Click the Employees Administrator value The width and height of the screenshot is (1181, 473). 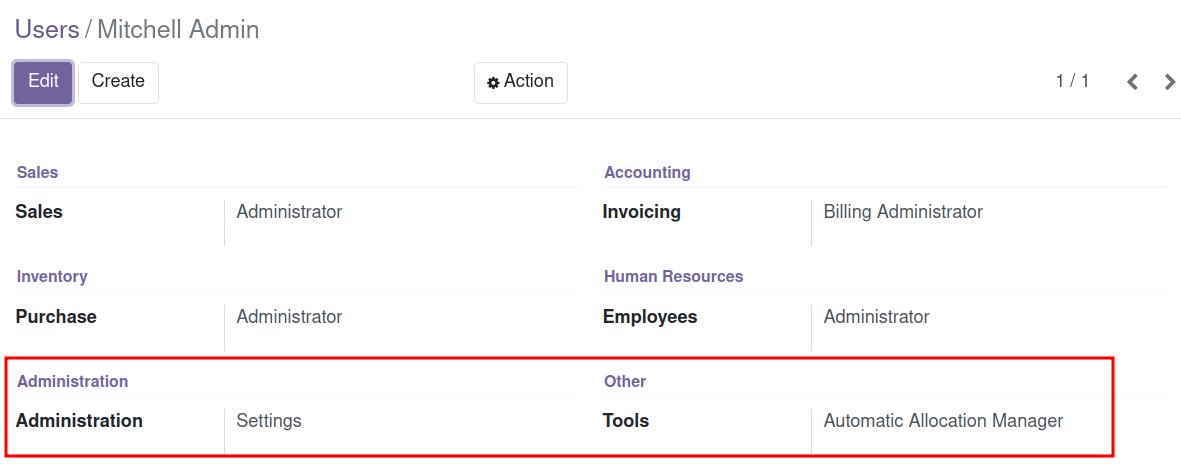click(x=877, y=317)
